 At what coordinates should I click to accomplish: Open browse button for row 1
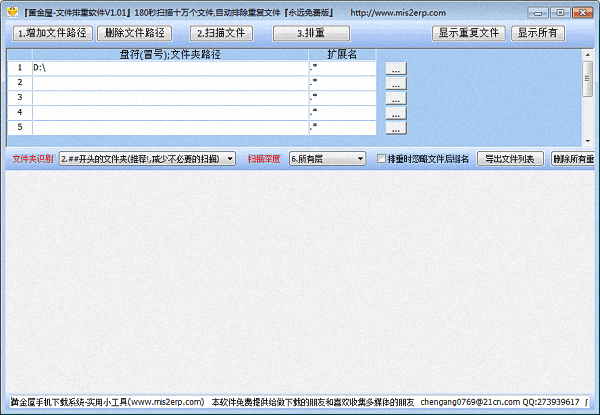[x=396, y=69]
